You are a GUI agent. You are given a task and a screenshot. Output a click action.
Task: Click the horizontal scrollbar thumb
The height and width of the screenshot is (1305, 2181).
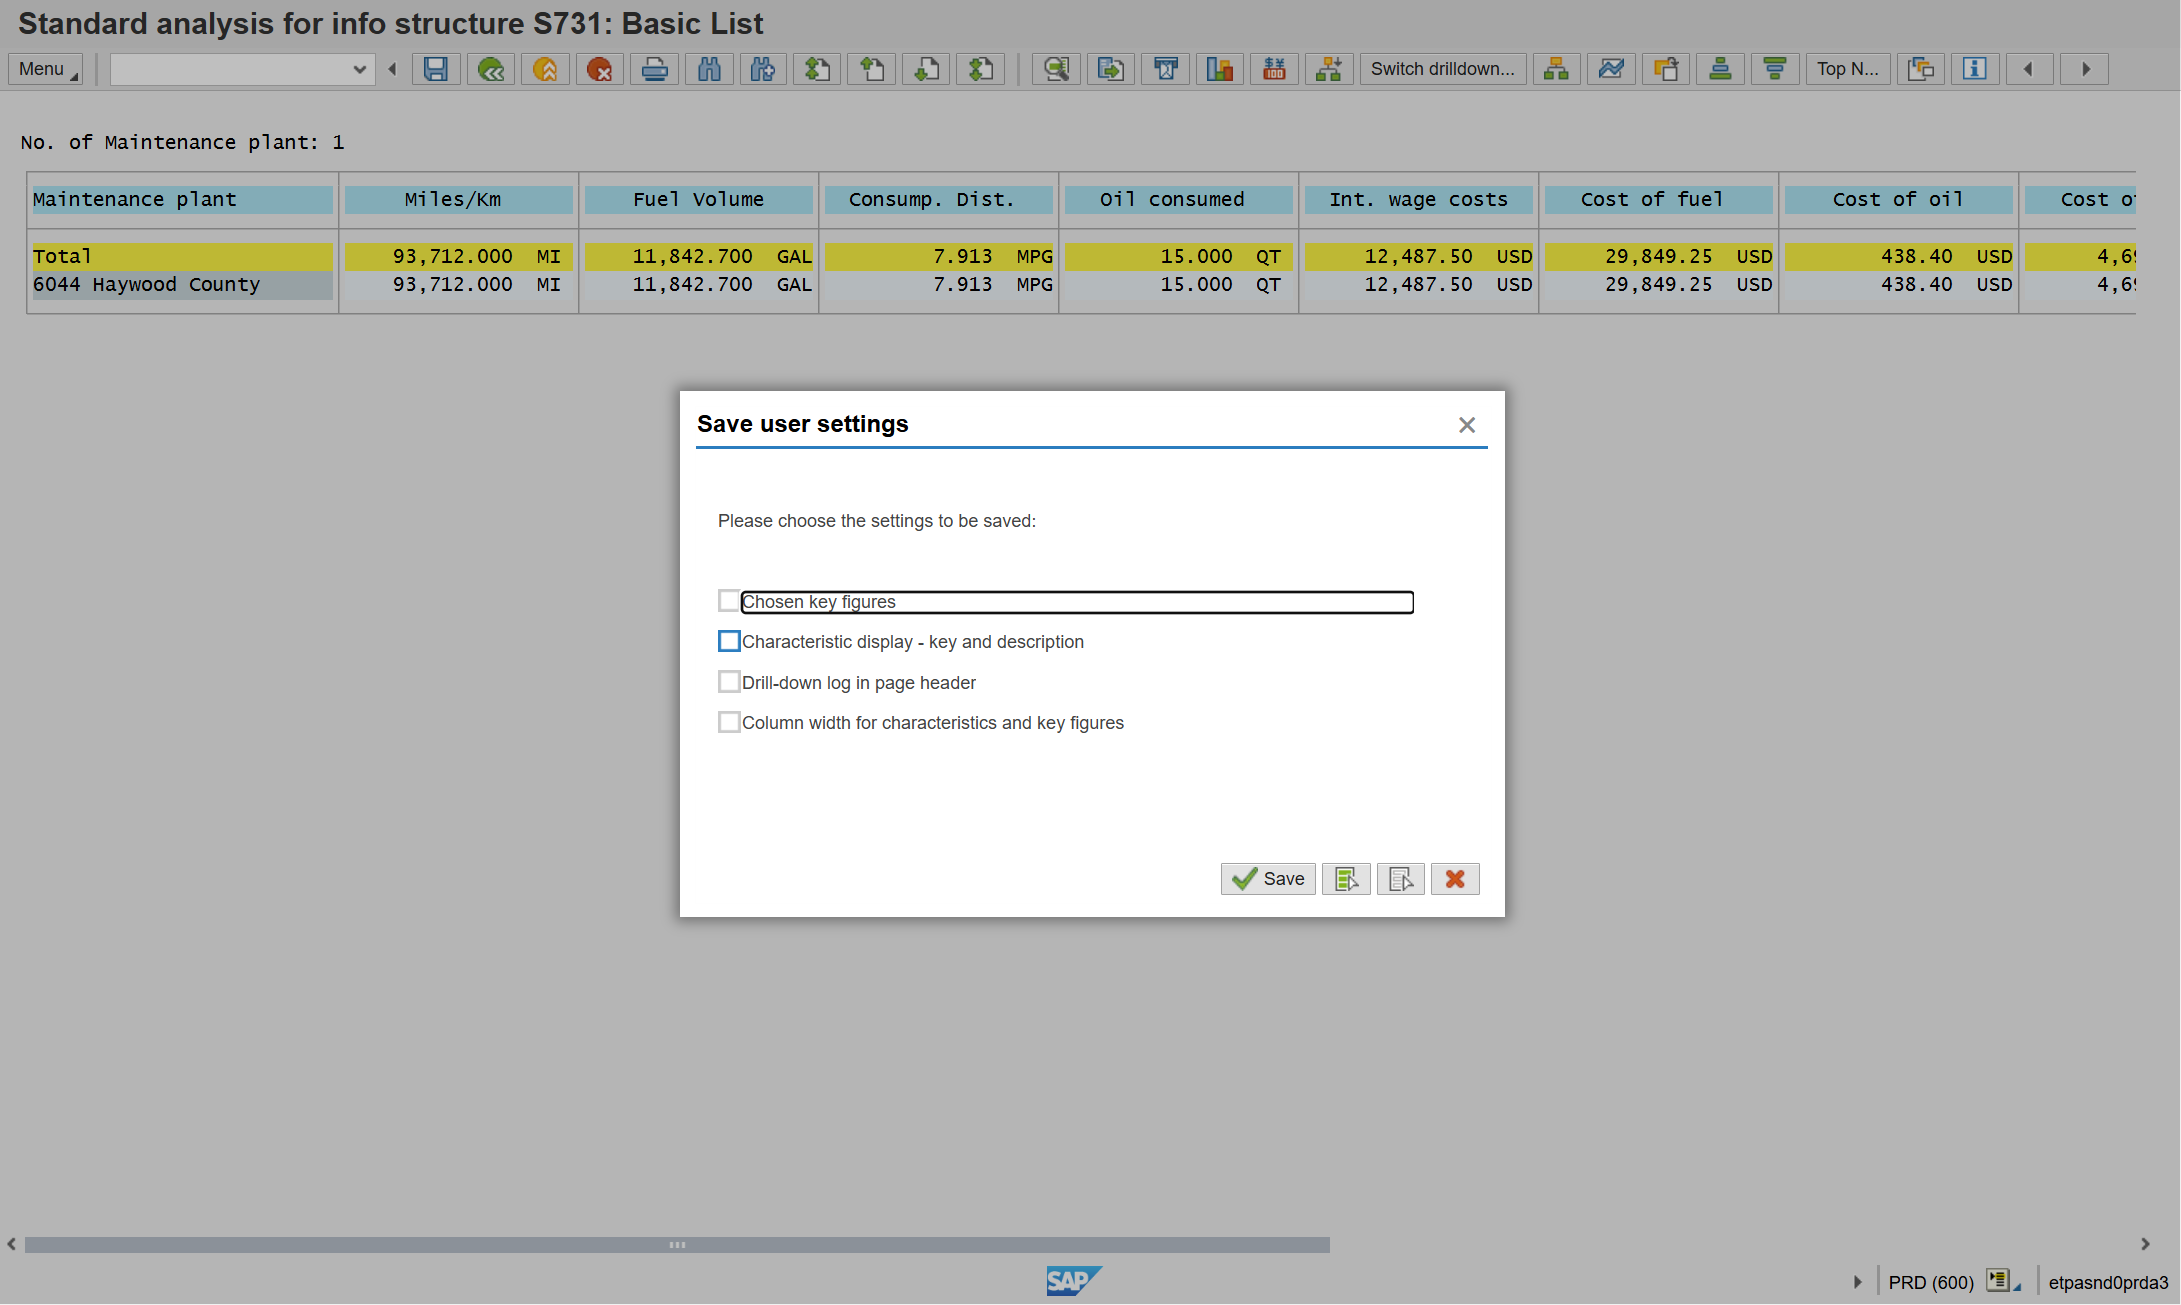pyautogui.click(x=677, y=1245)
